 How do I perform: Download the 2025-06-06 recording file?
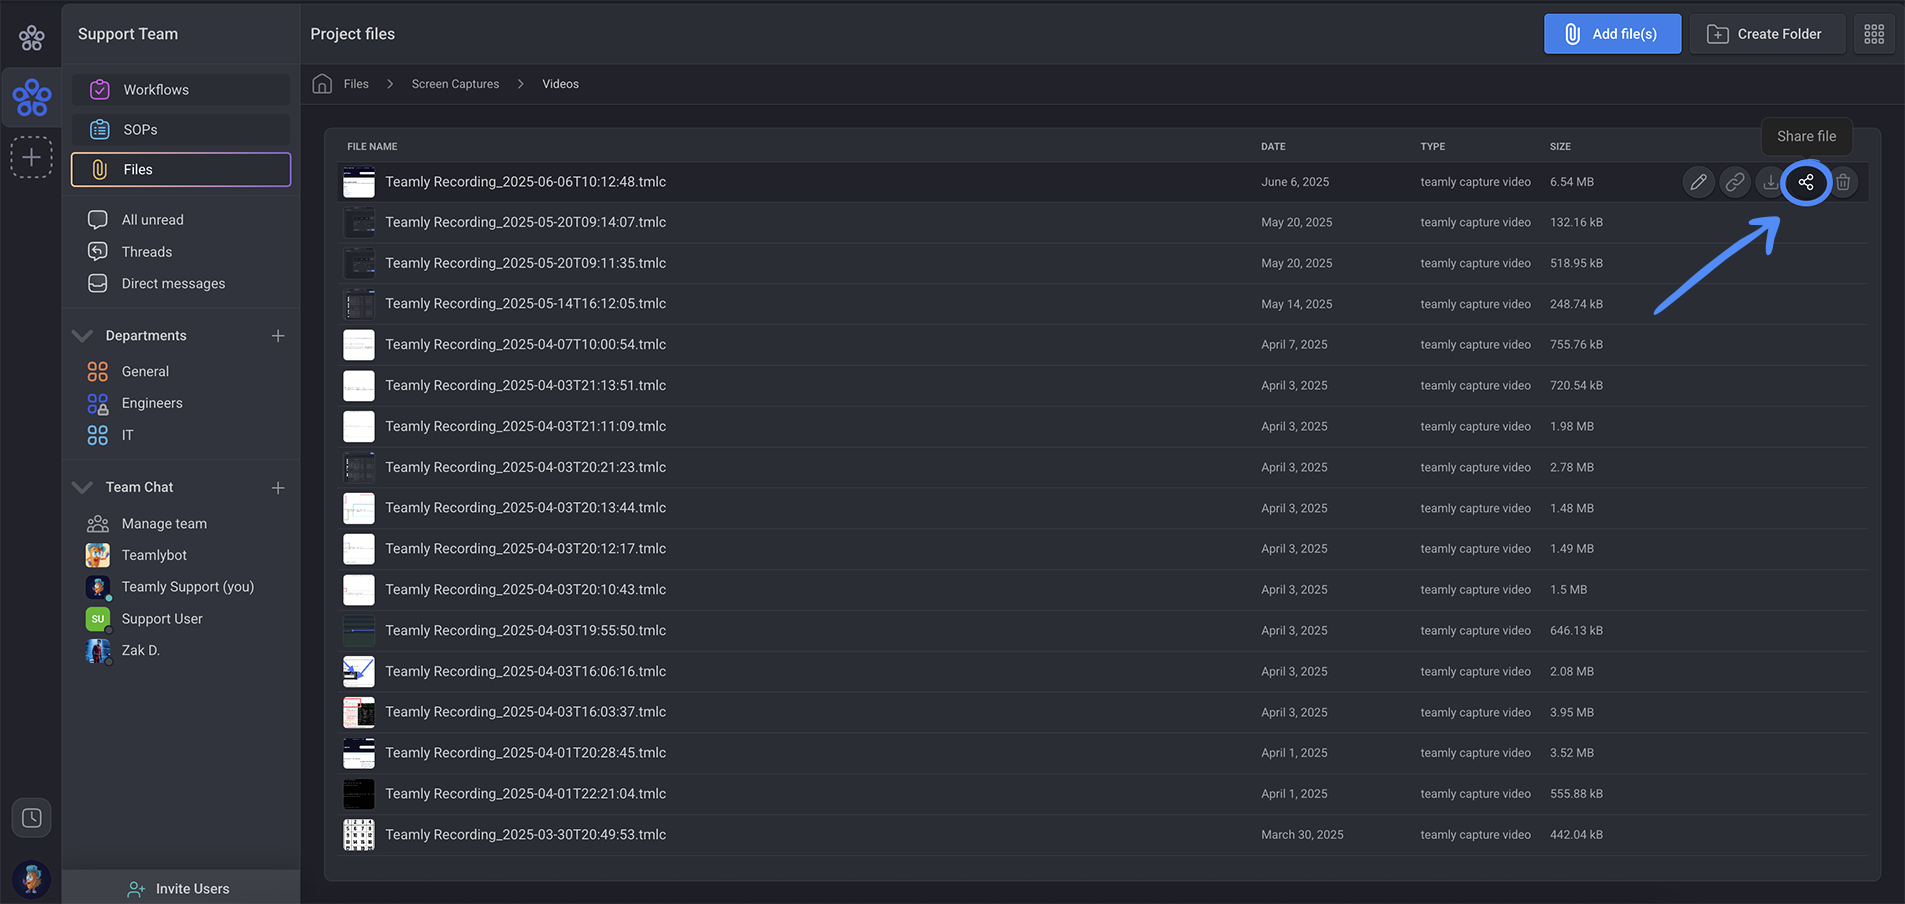1770,182
